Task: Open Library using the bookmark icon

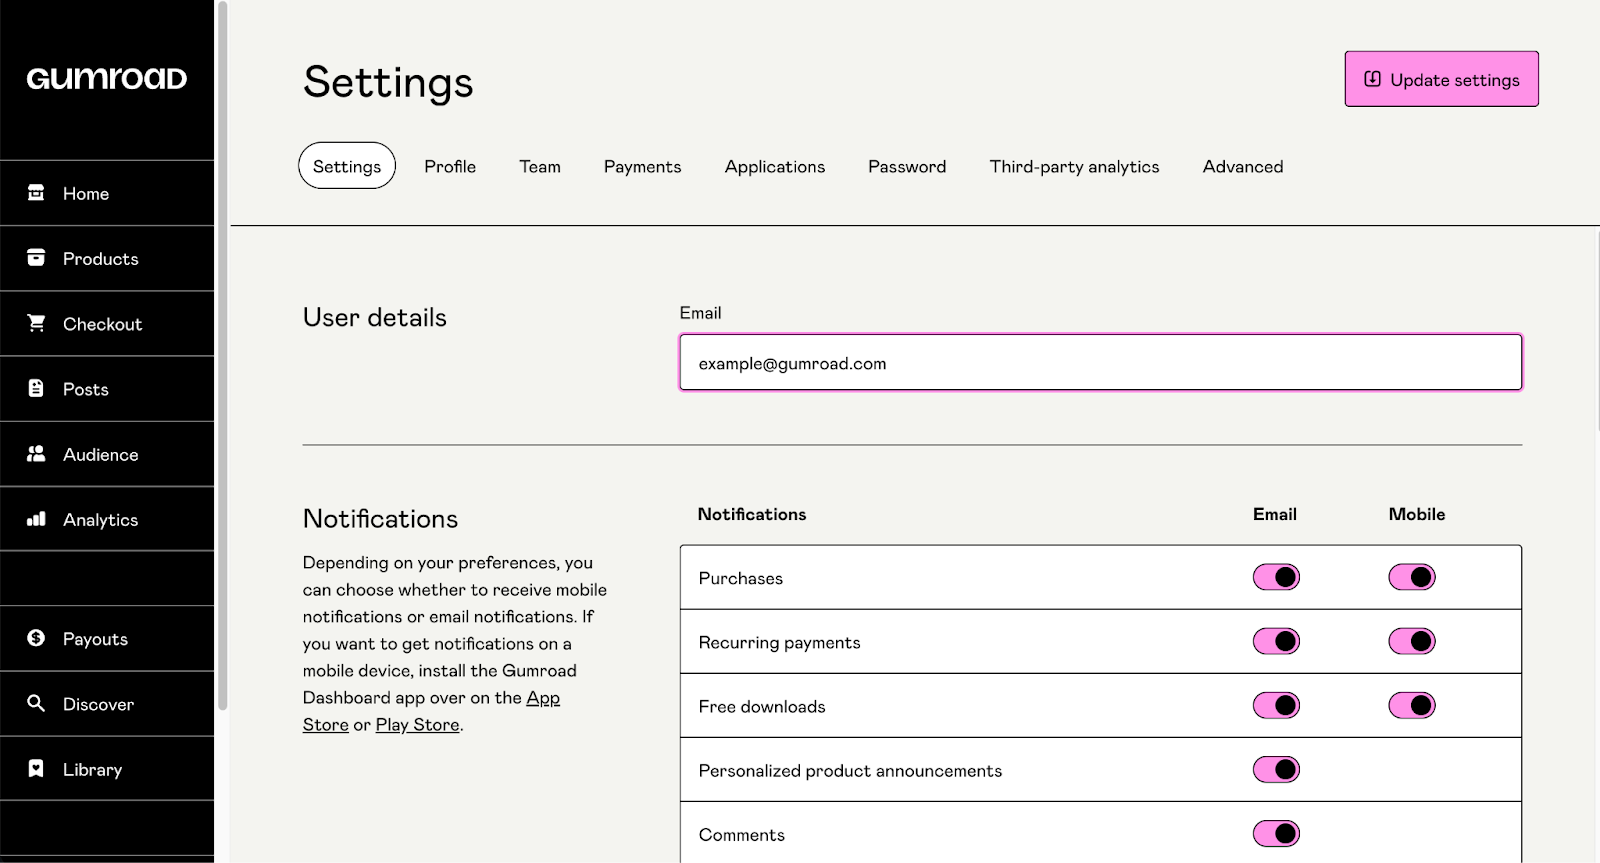Action: (36, 769)
